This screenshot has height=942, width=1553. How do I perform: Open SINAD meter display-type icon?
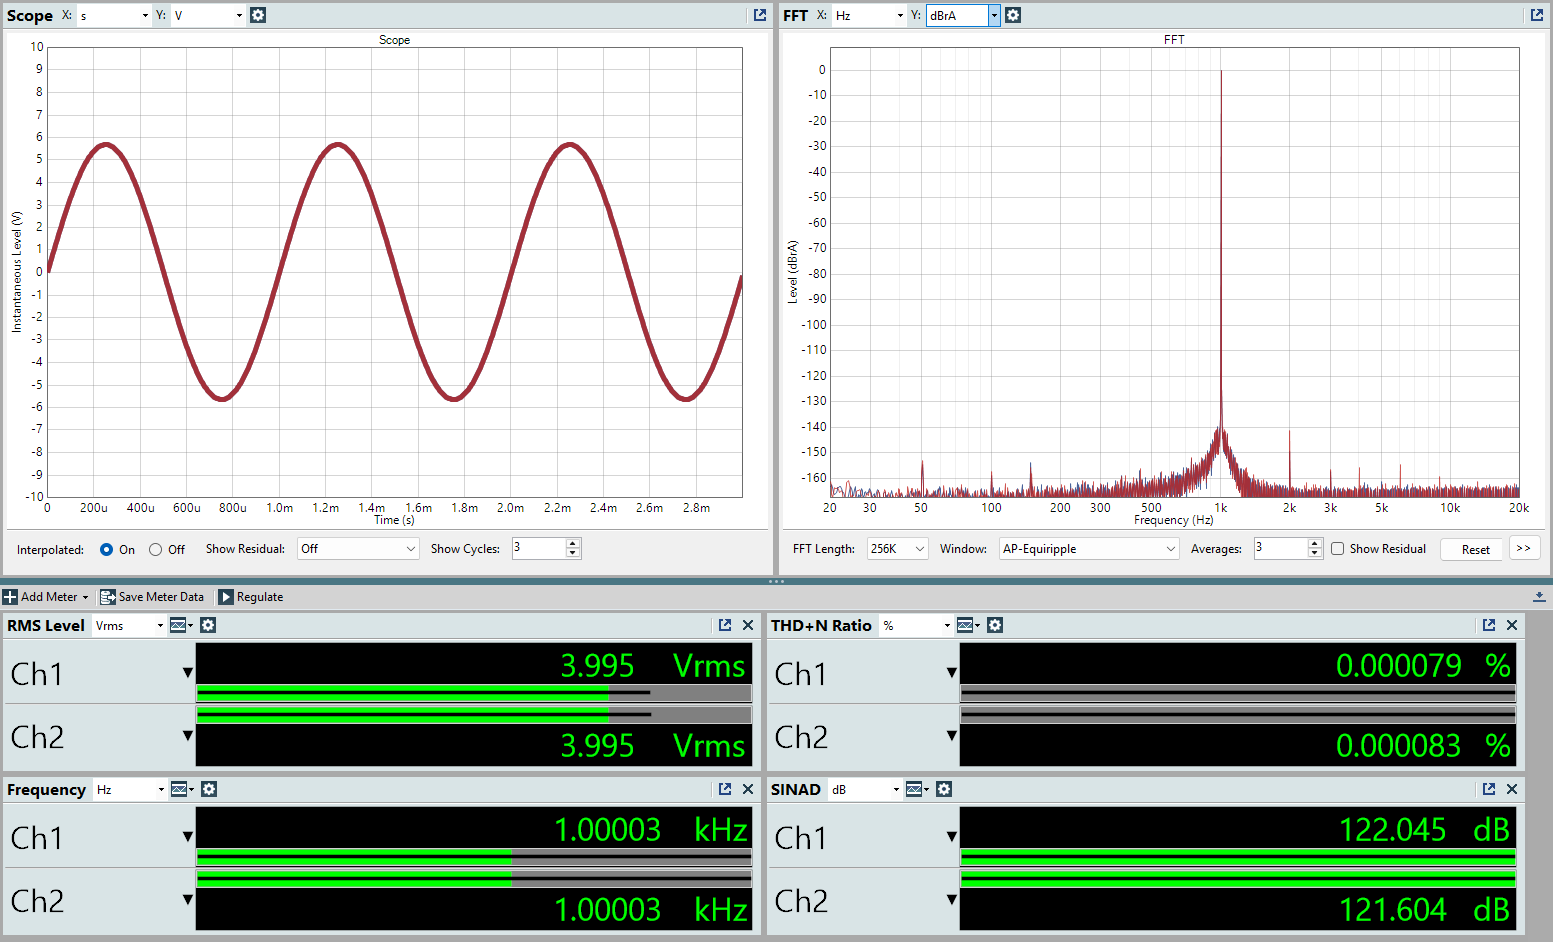[x=914, y=789]
